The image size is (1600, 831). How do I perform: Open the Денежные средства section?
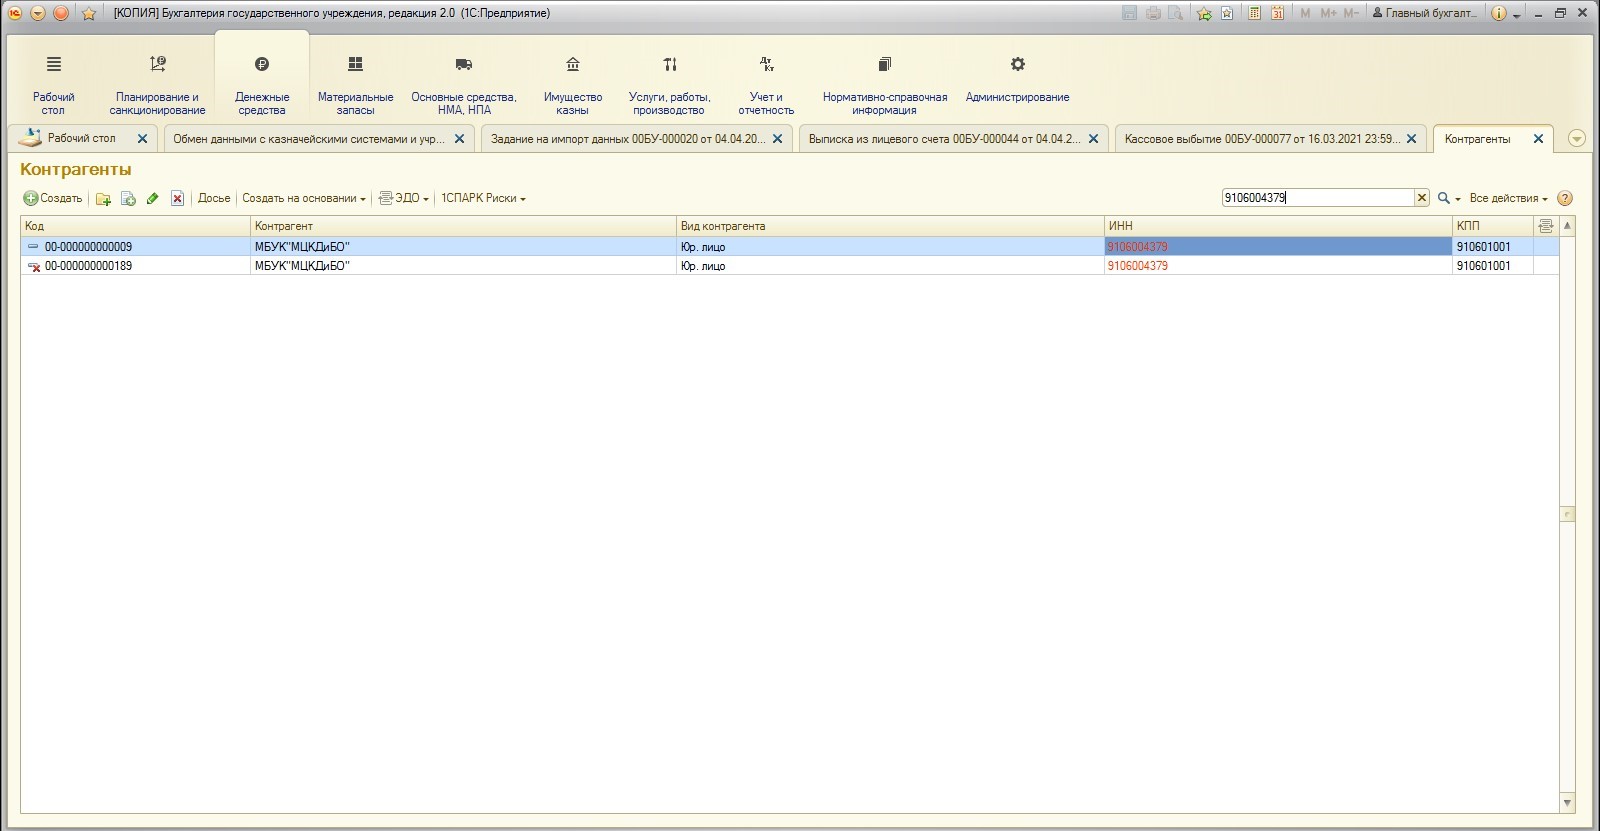coord(262,80)
